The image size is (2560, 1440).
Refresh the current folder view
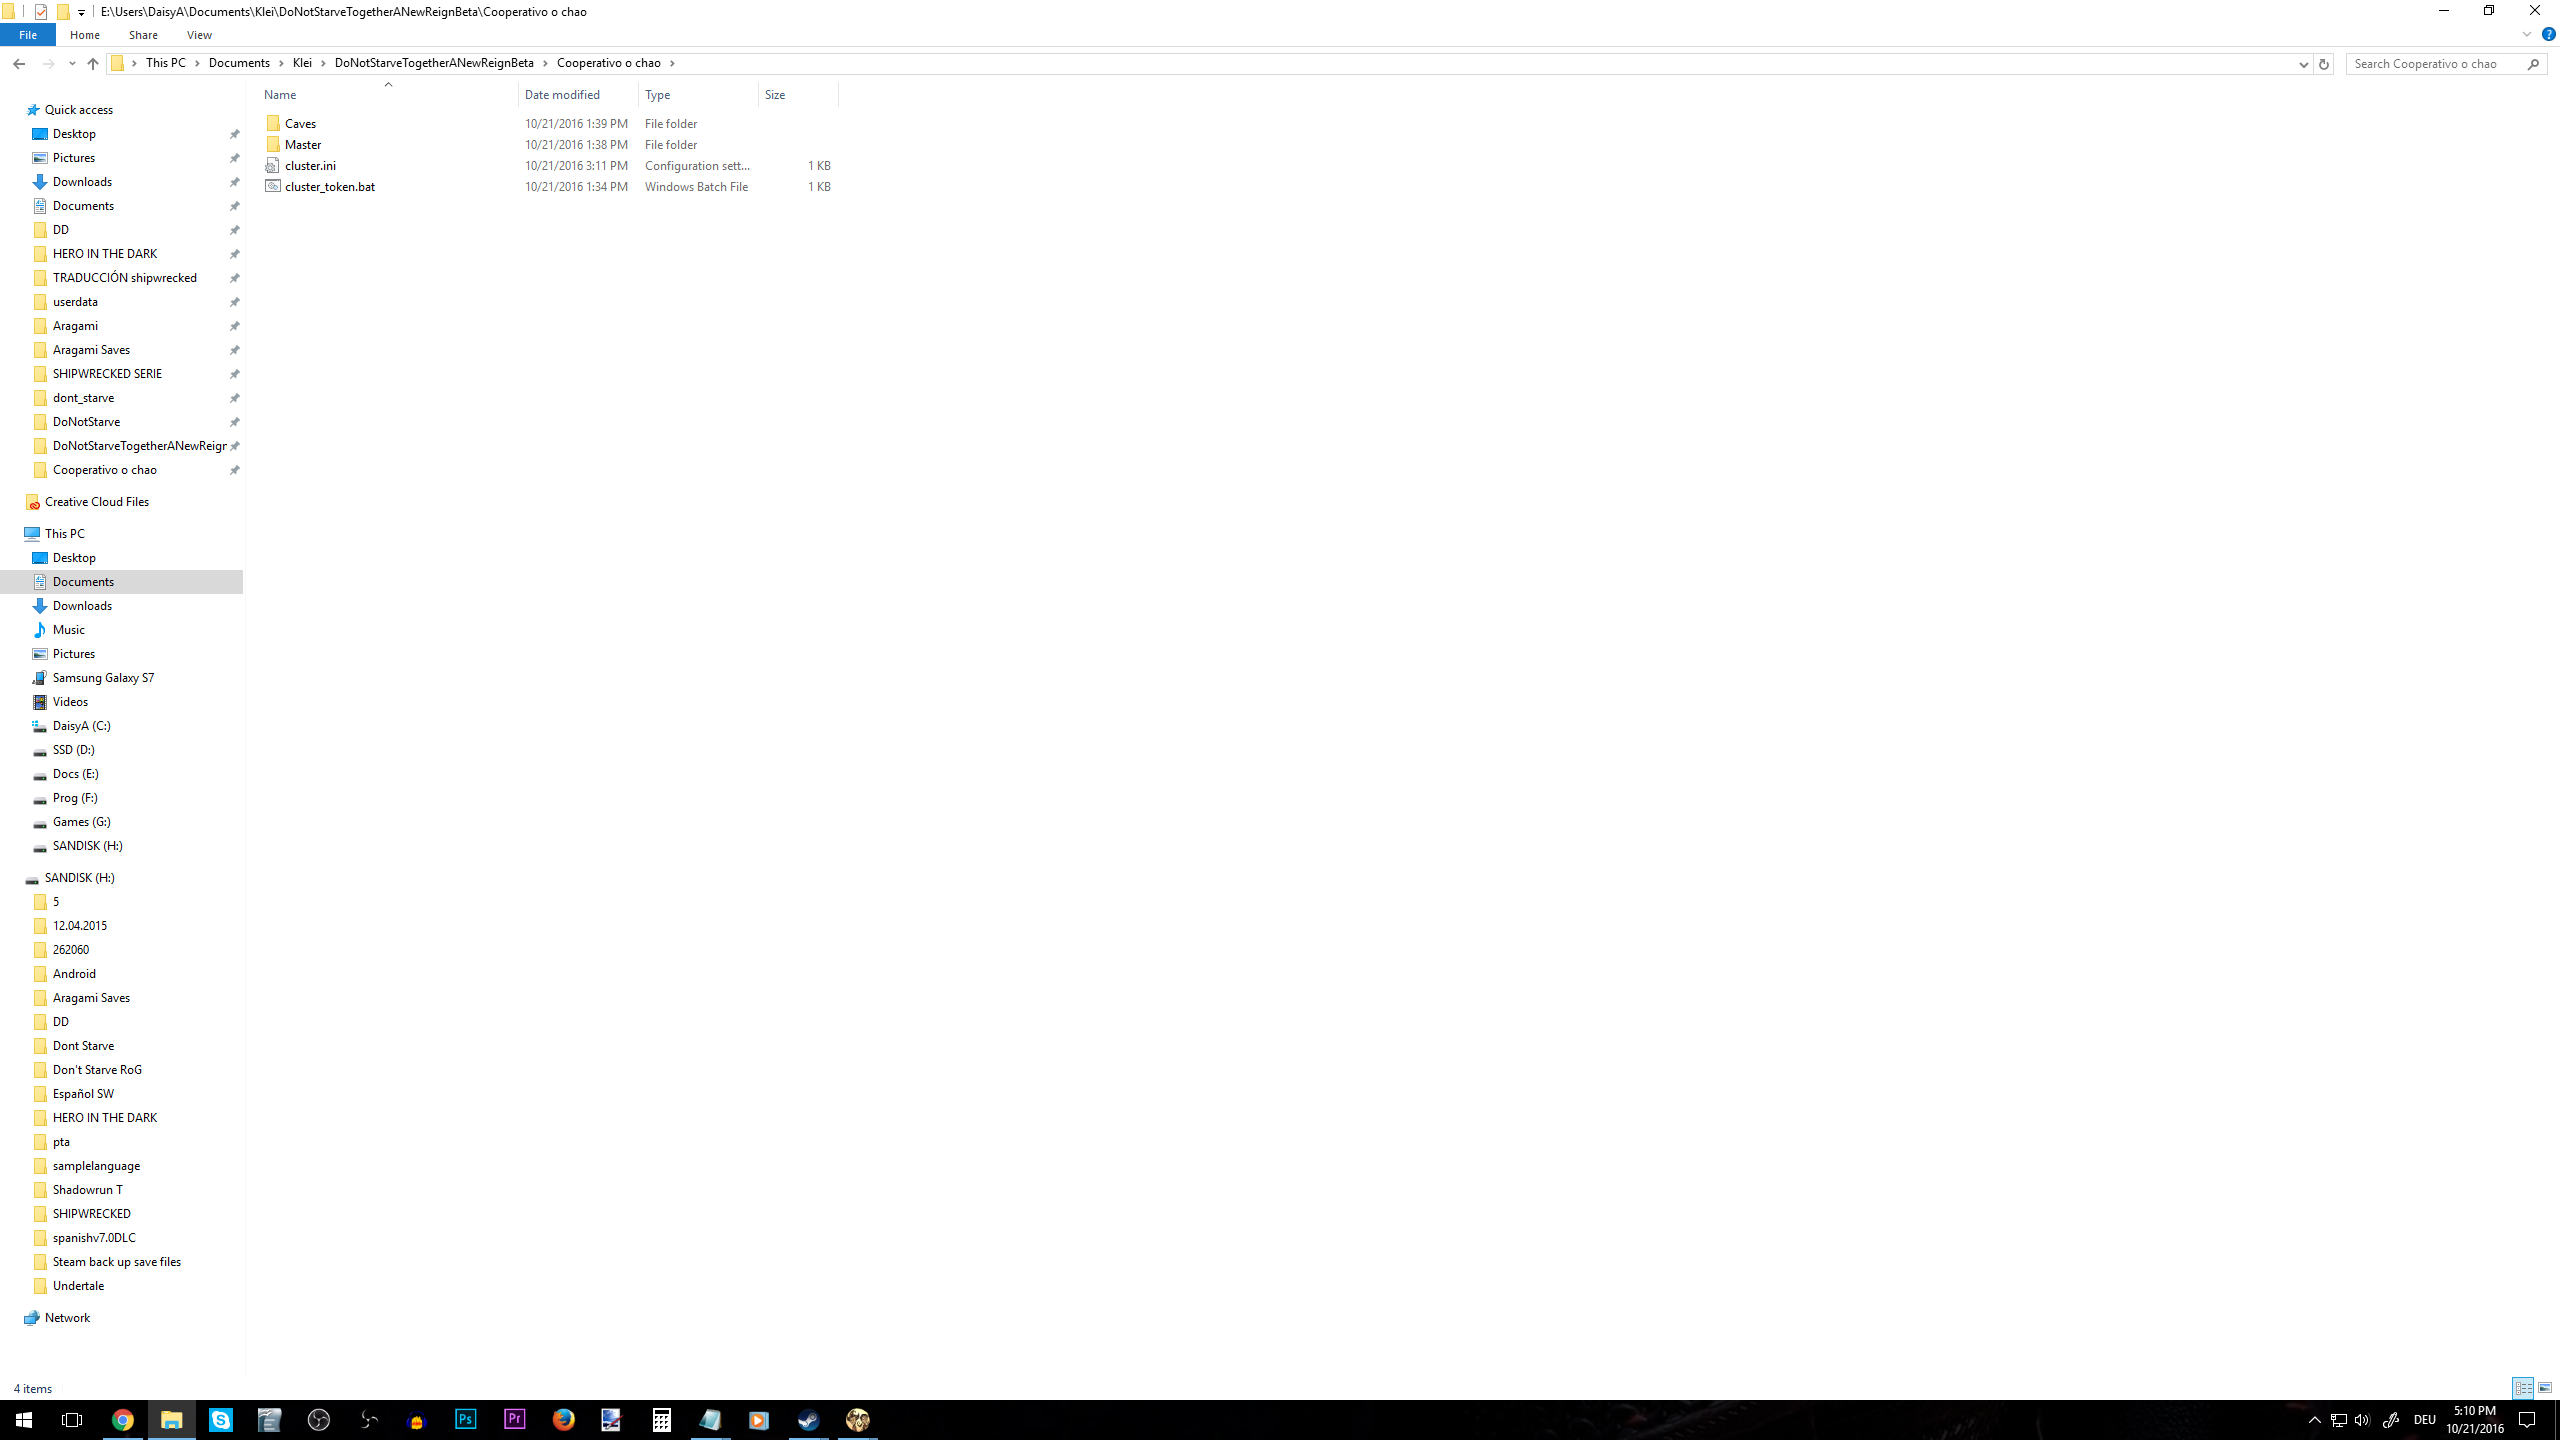click(x=2323, y=63)
